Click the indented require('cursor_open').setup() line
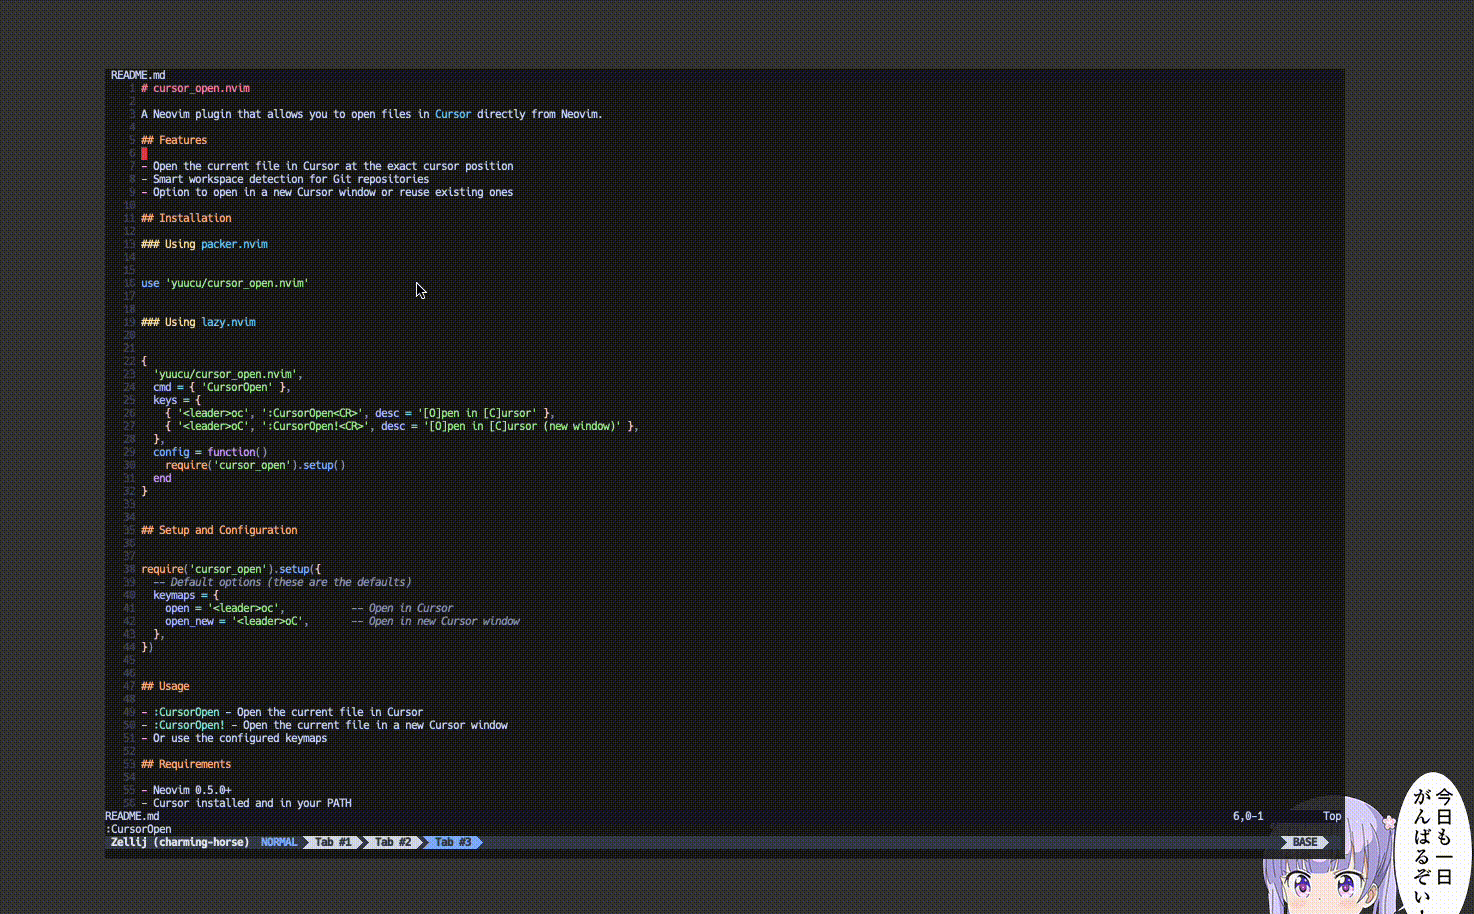The width and height of the screenshot is (1474, 914). click(x=255, y=465)
